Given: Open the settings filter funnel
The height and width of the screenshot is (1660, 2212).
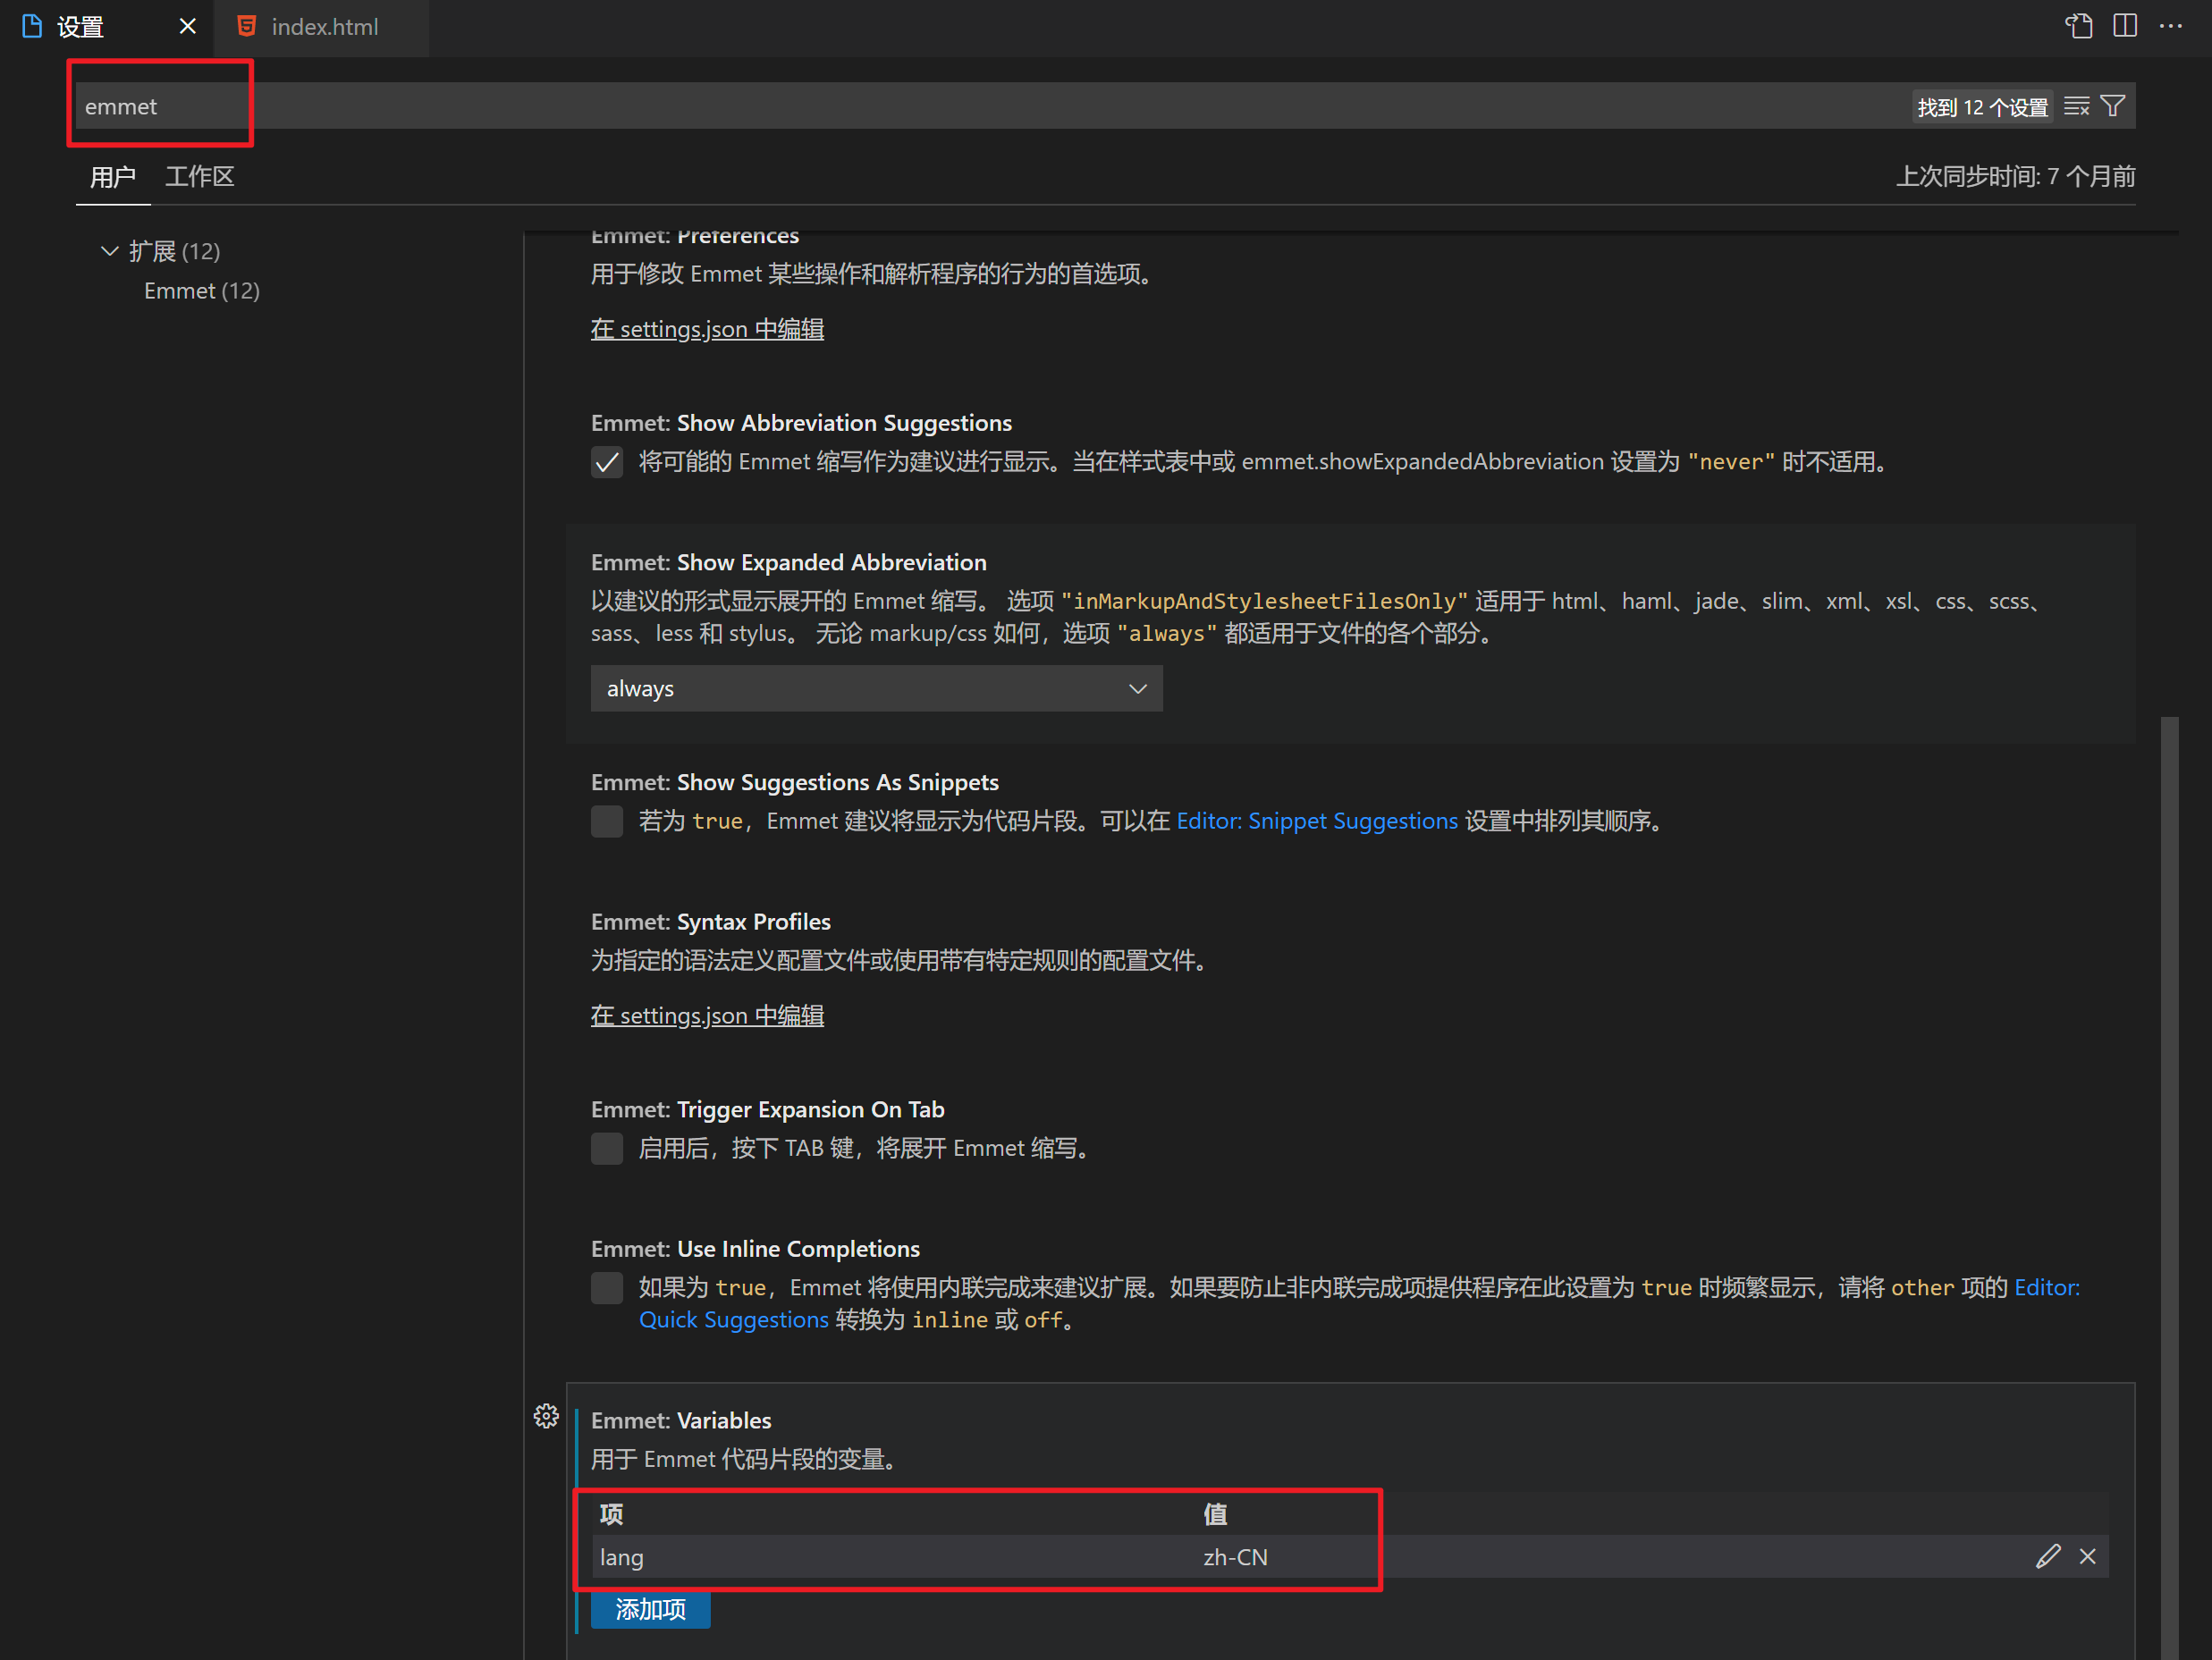Looking at the screenshot, I should (x=2113, y=106).
